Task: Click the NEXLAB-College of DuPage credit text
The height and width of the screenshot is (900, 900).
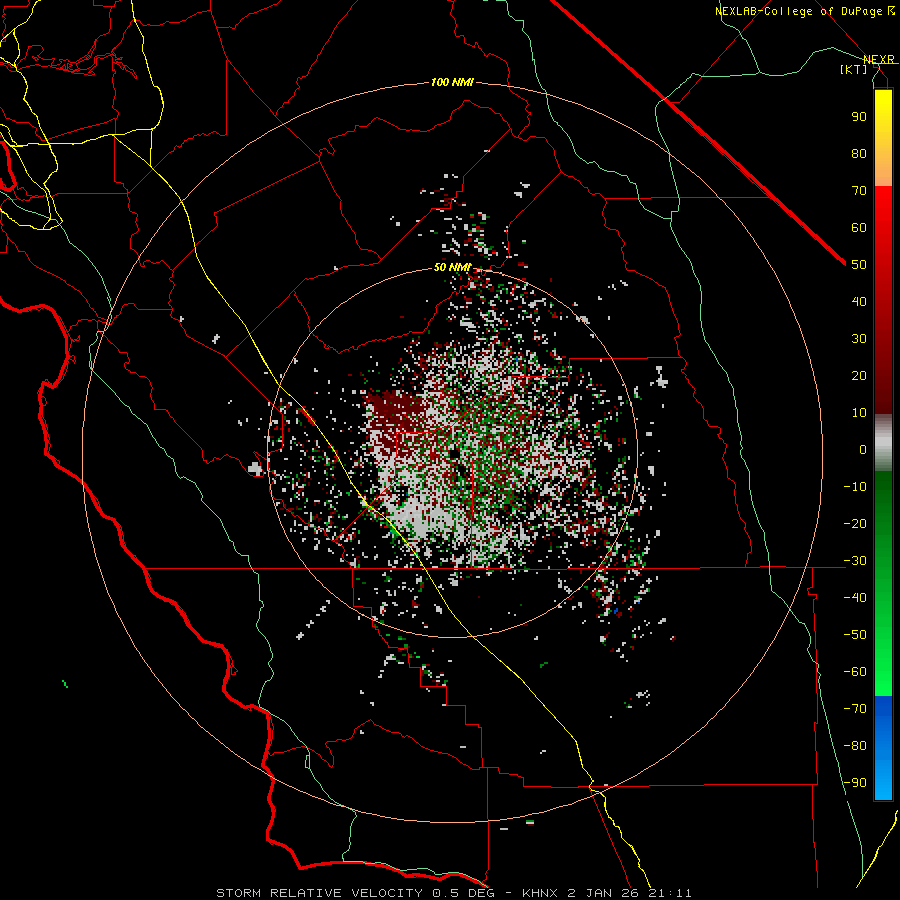Action: (798, 11)
